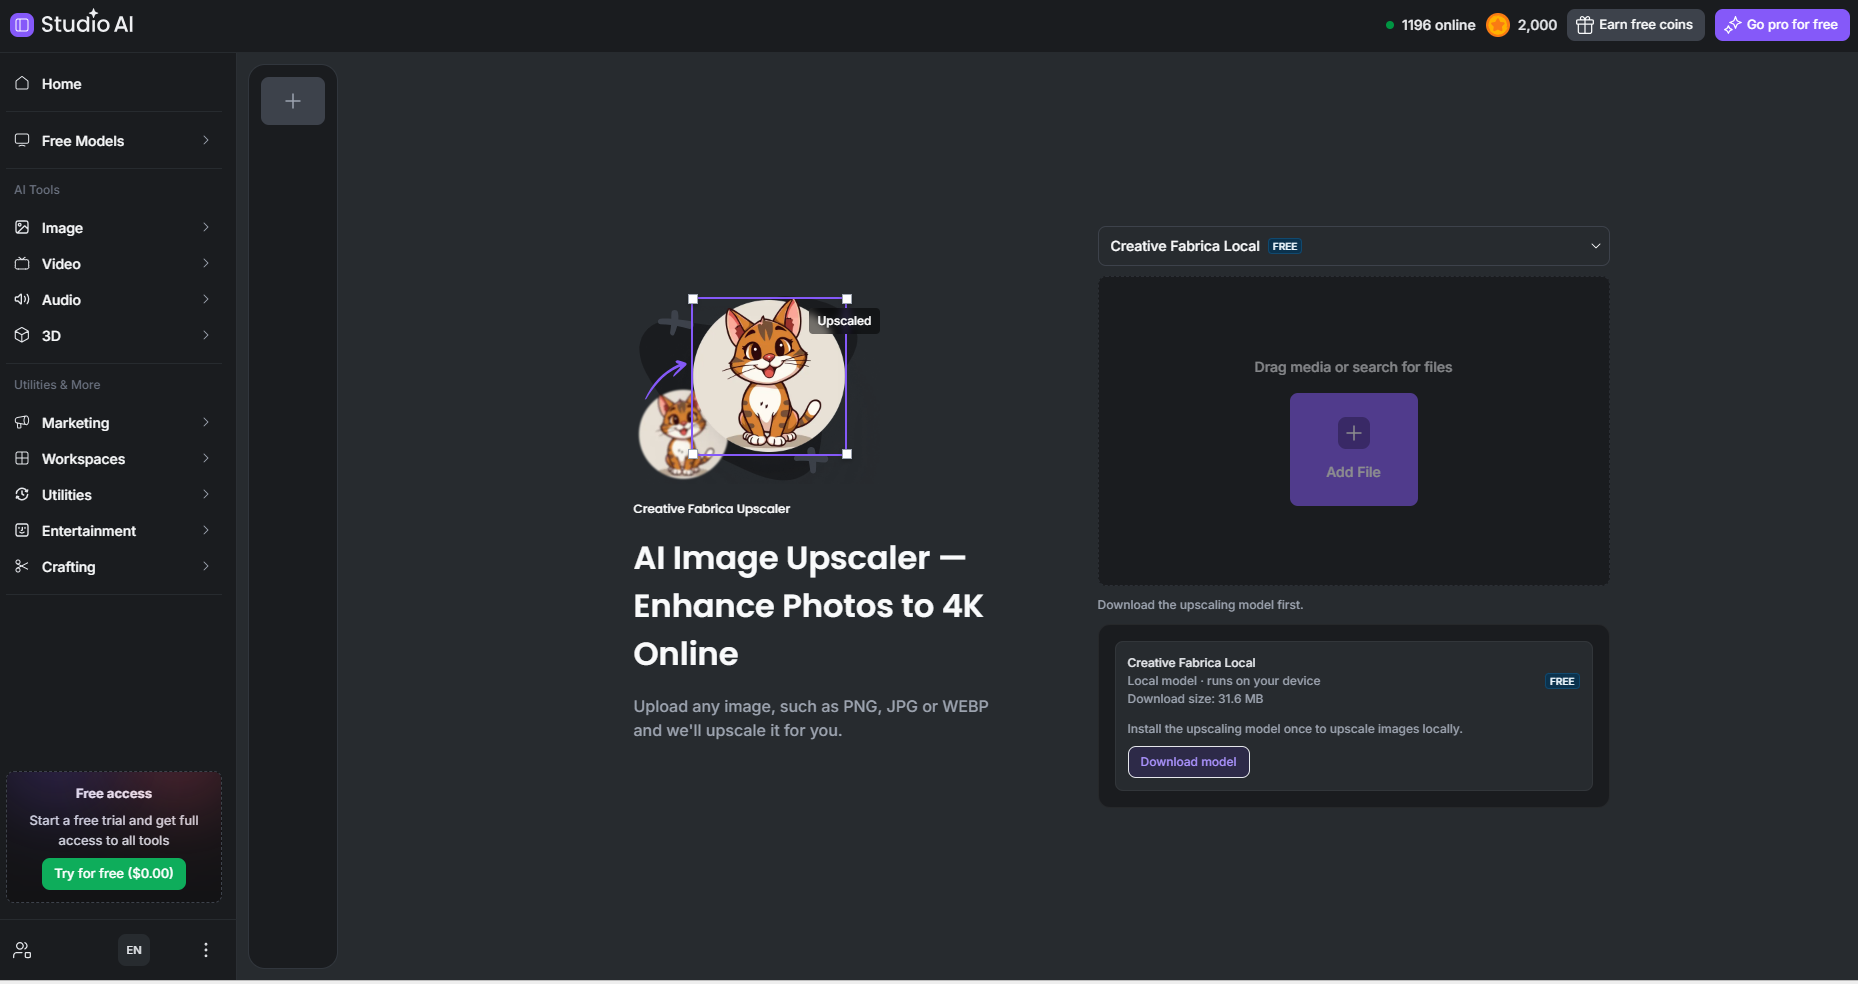This screenshot has height=984, width=1858.
Task: Click the Download model button
Action: point(1188,762)
